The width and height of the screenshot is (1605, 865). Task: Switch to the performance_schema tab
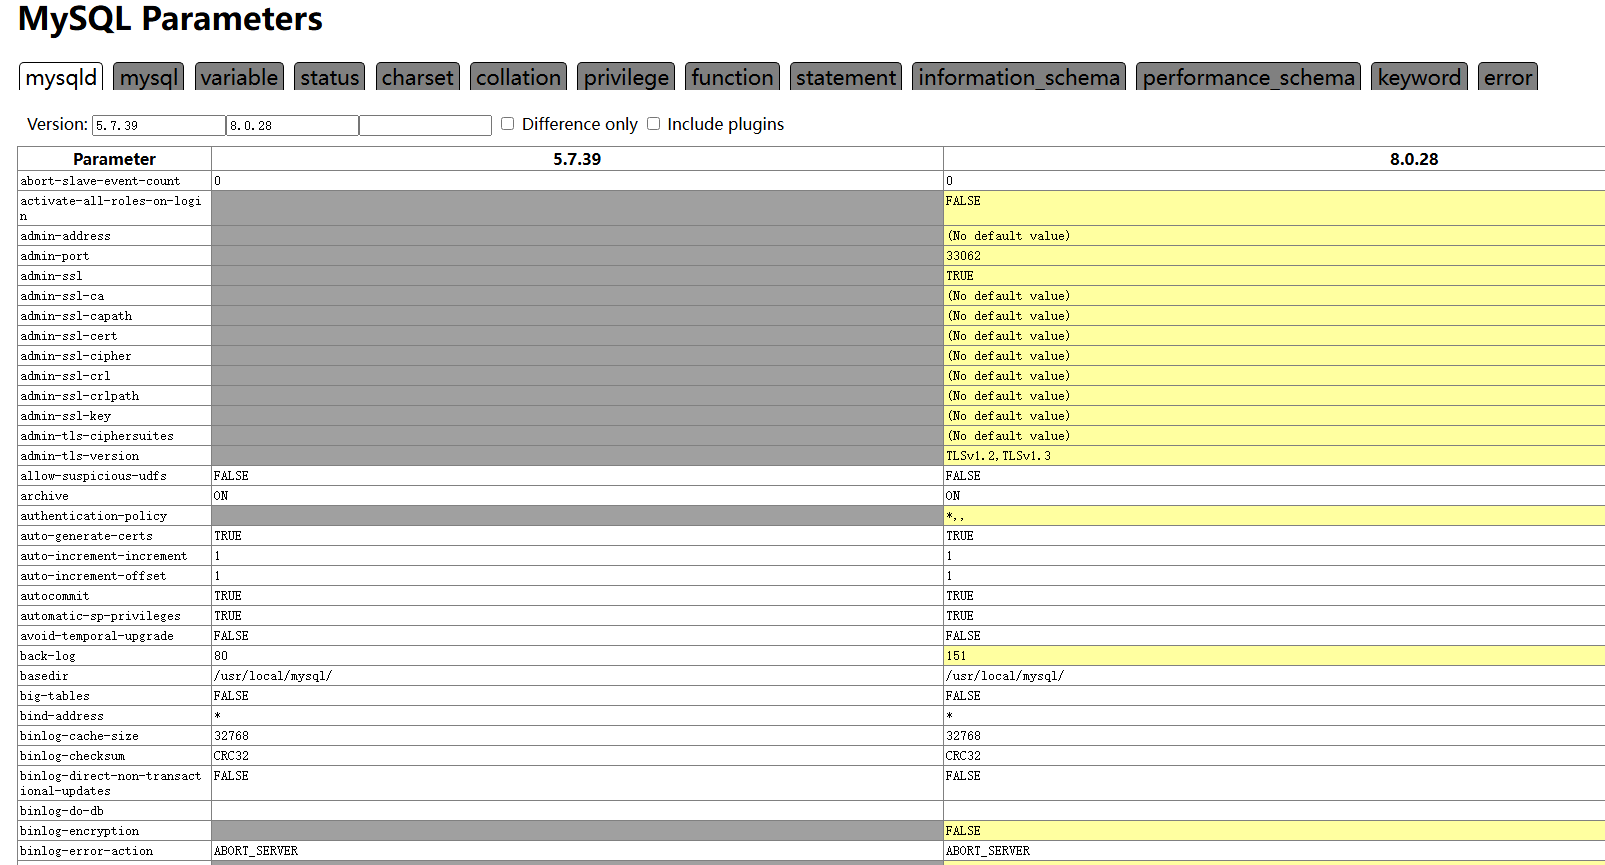pos(1248,77)
